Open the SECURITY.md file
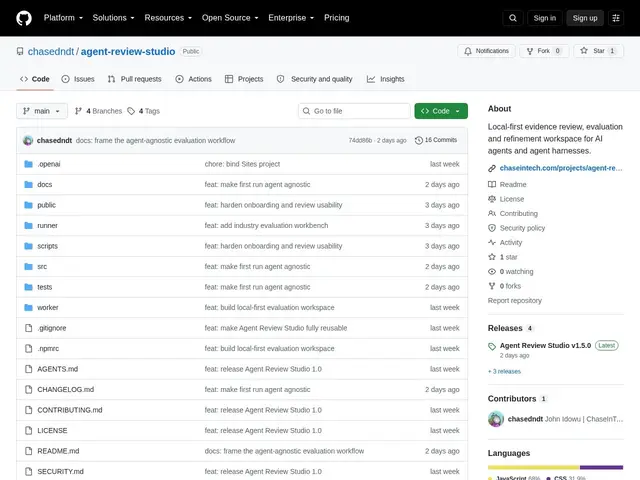Screen dimensions: 640x480 [60, 471]
